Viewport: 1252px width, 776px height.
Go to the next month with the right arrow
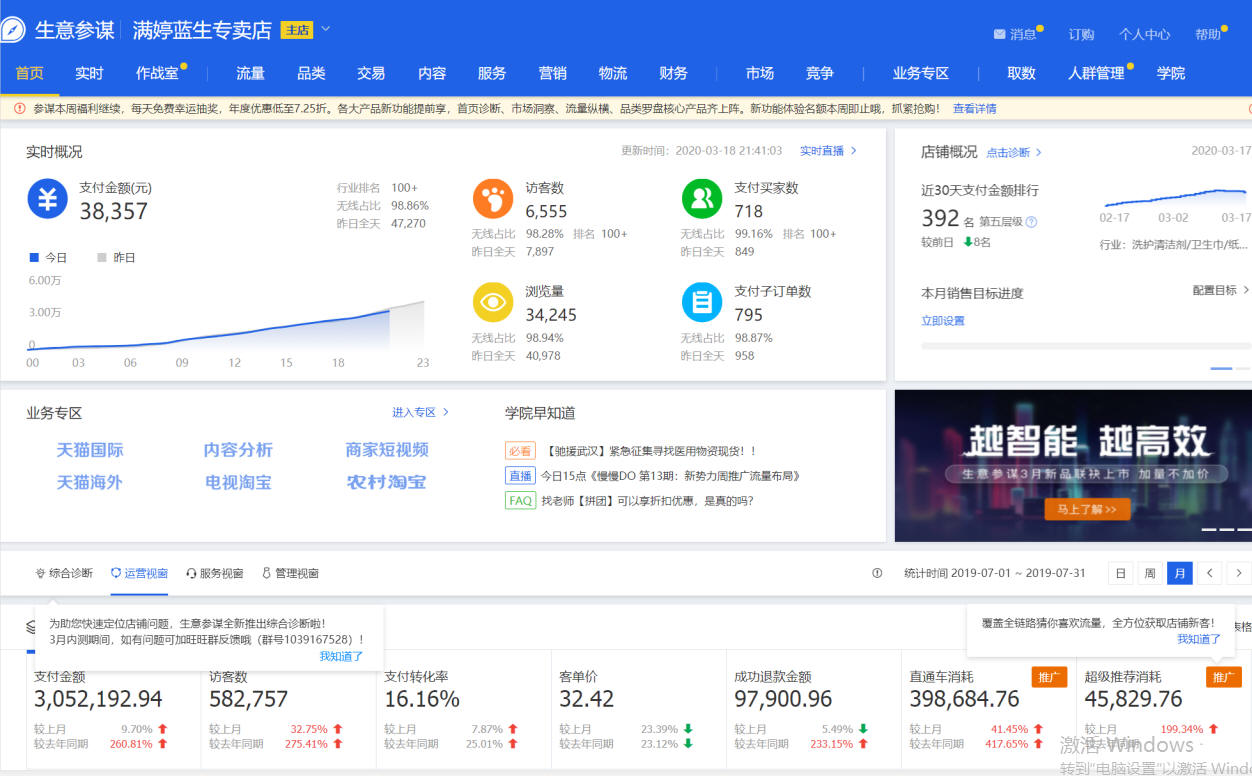(1239, 573)
